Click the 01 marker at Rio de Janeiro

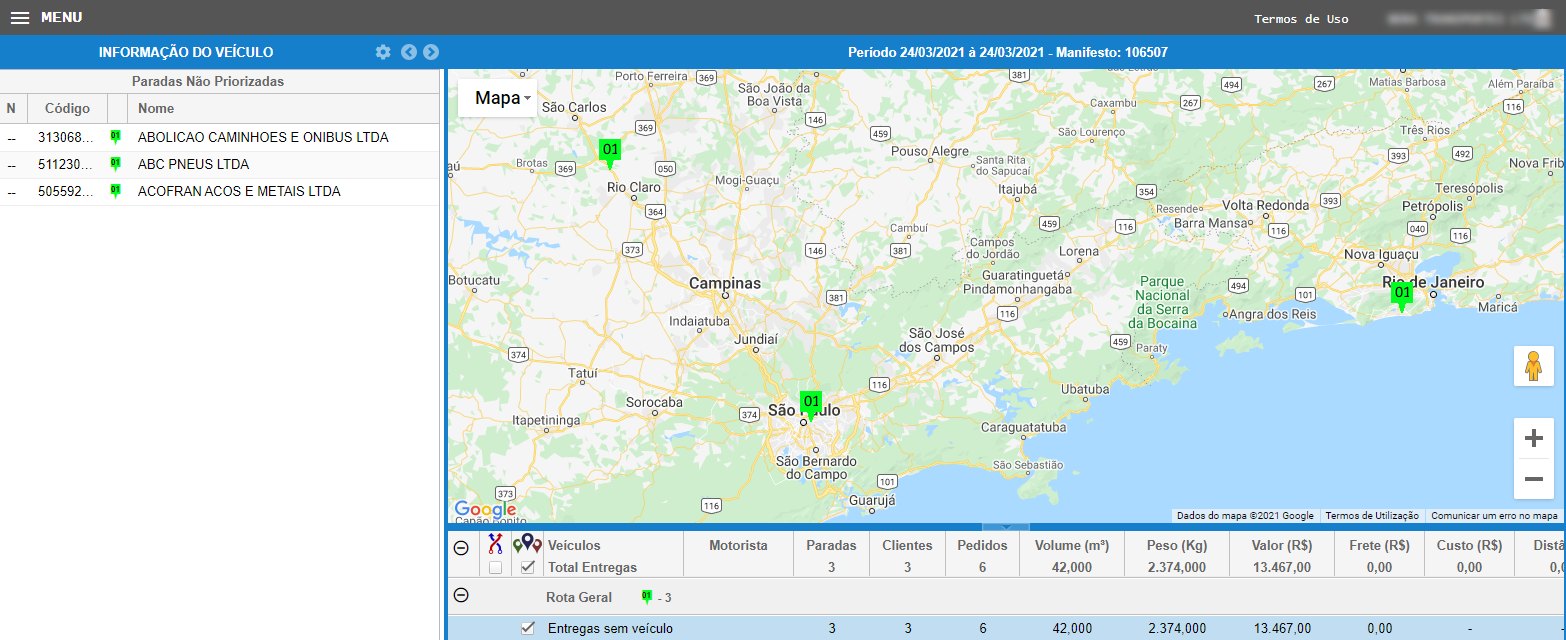1402,296
